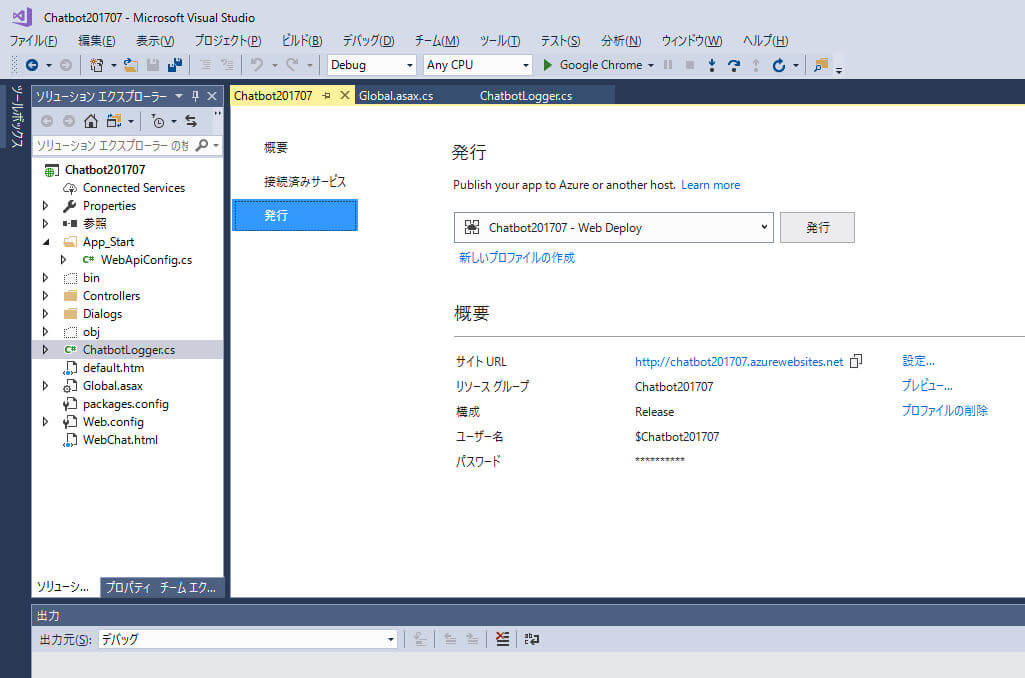Click the Learn more link
1025x678 pixels.
point(711,185)
